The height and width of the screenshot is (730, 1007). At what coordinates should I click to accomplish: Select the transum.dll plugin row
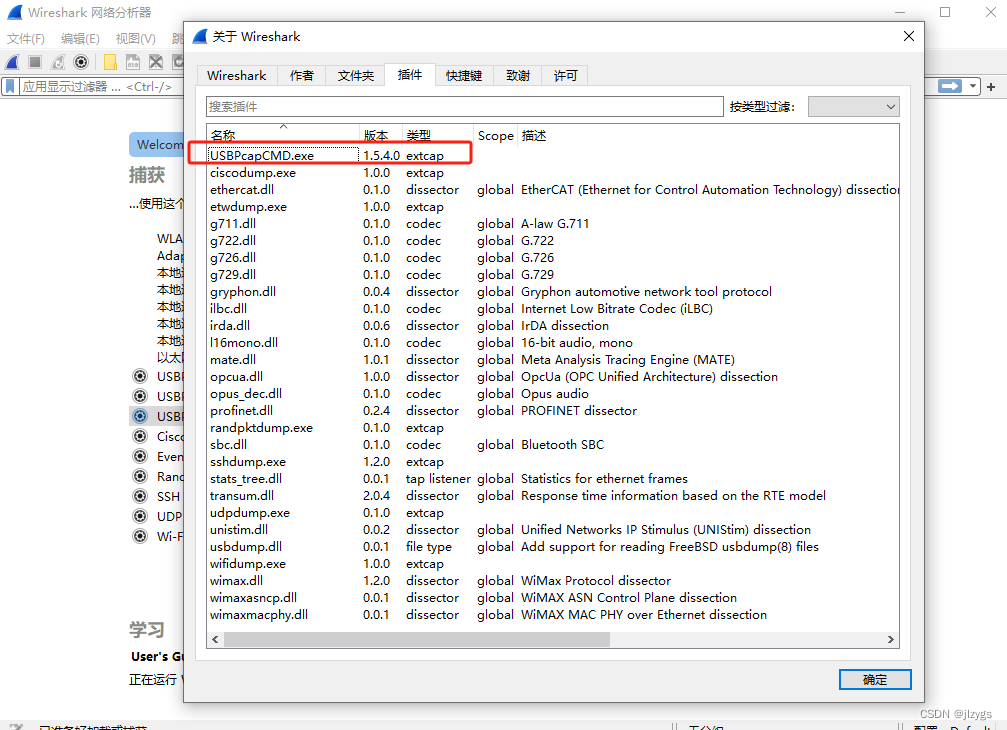pos(553,496)
